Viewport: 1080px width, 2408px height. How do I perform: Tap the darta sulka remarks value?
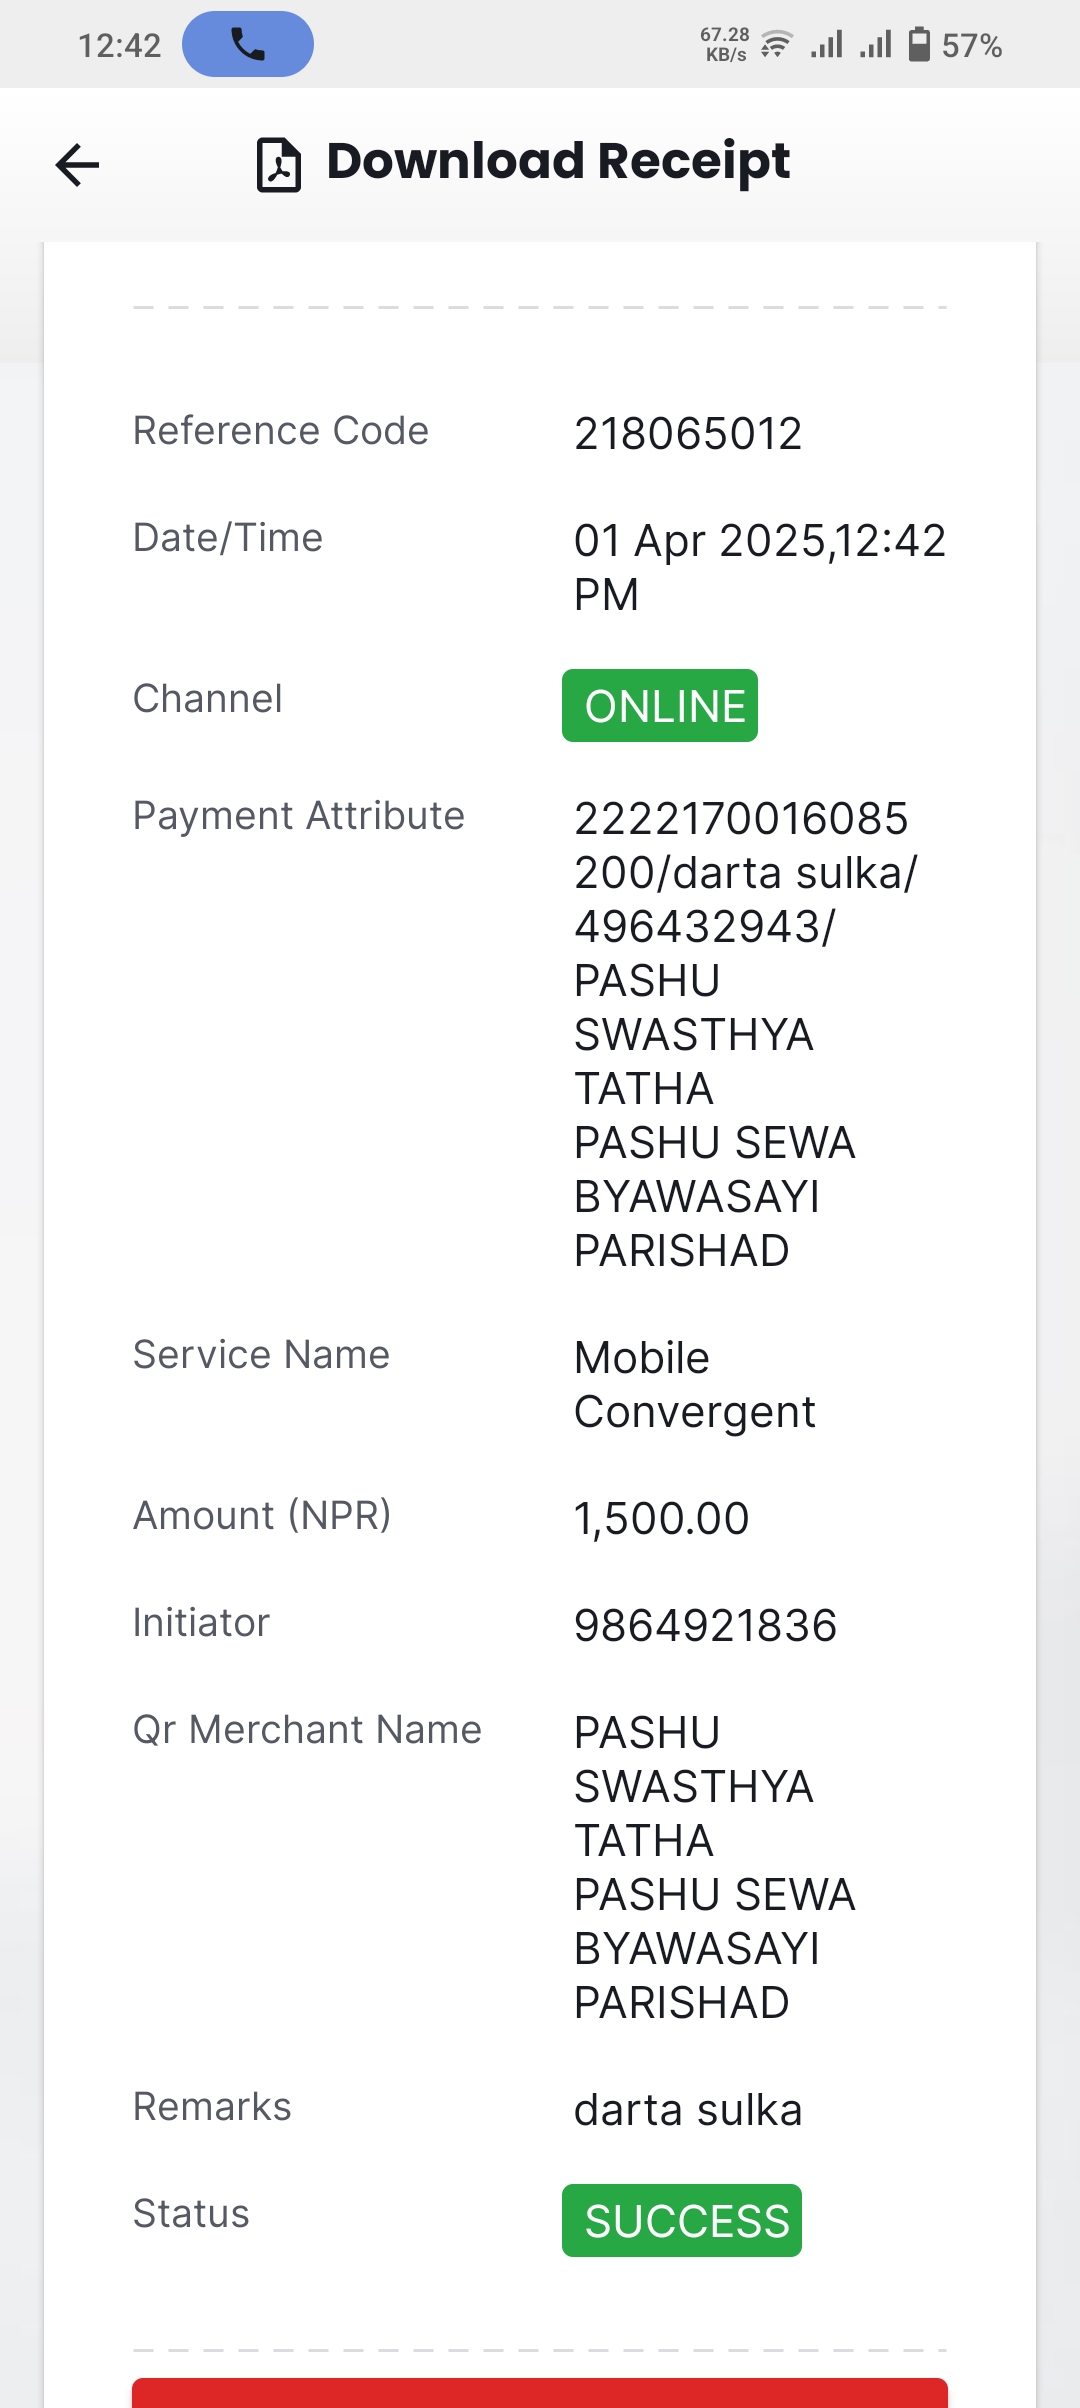688,2110
